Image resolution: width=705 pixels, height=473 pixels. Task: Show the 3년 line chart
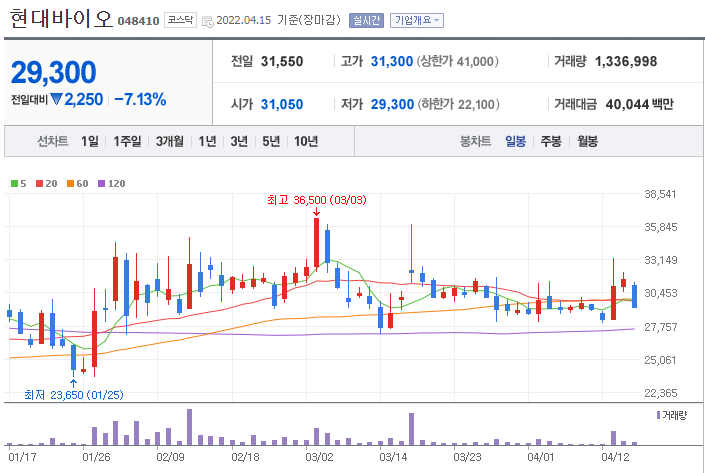[x=239, y=141]
